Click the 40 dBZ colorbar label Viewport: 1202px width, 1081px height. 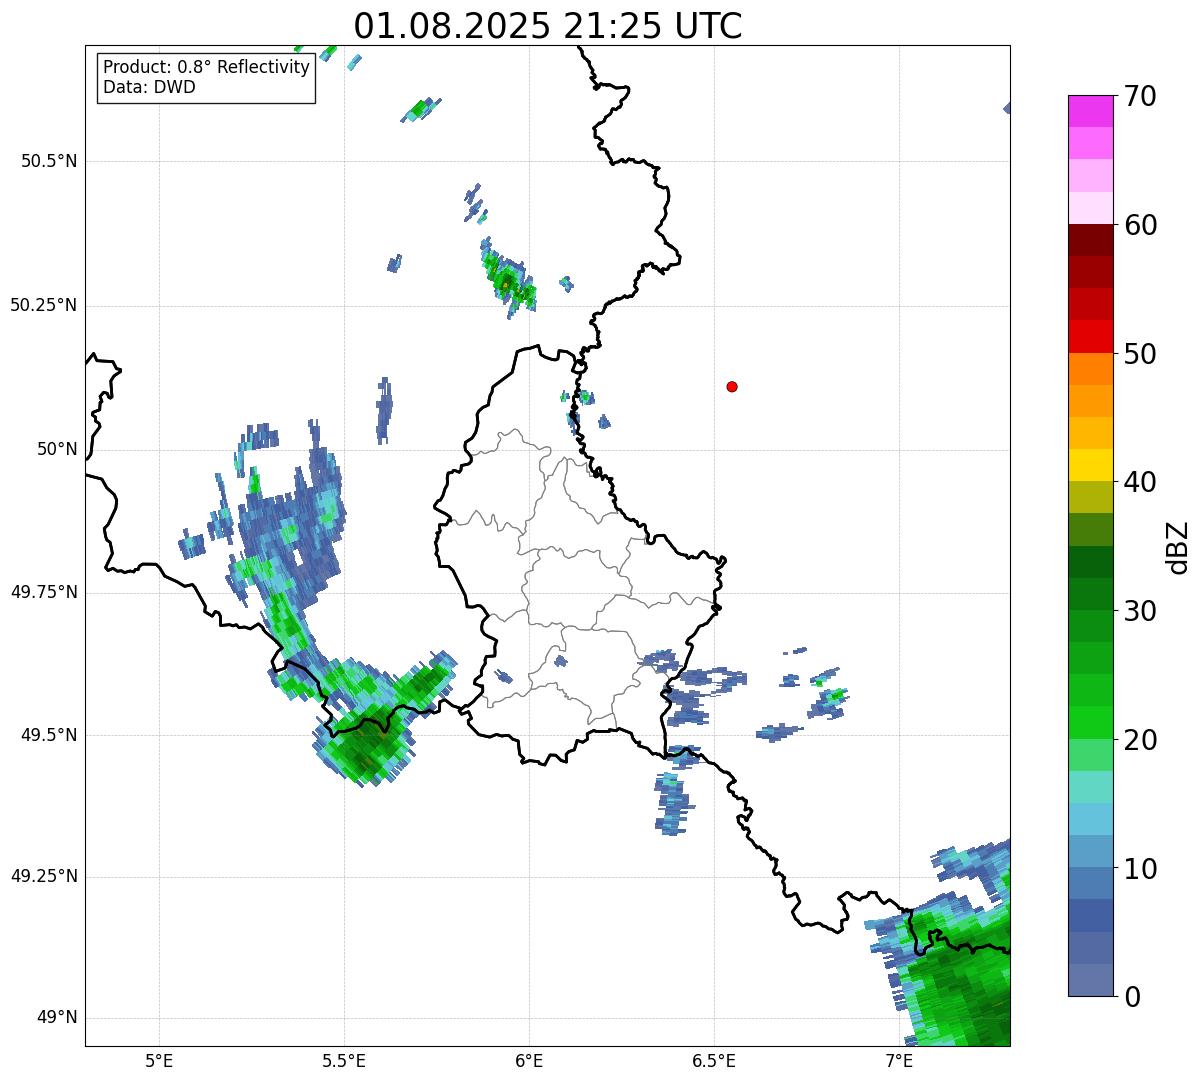coord(1140,482)
